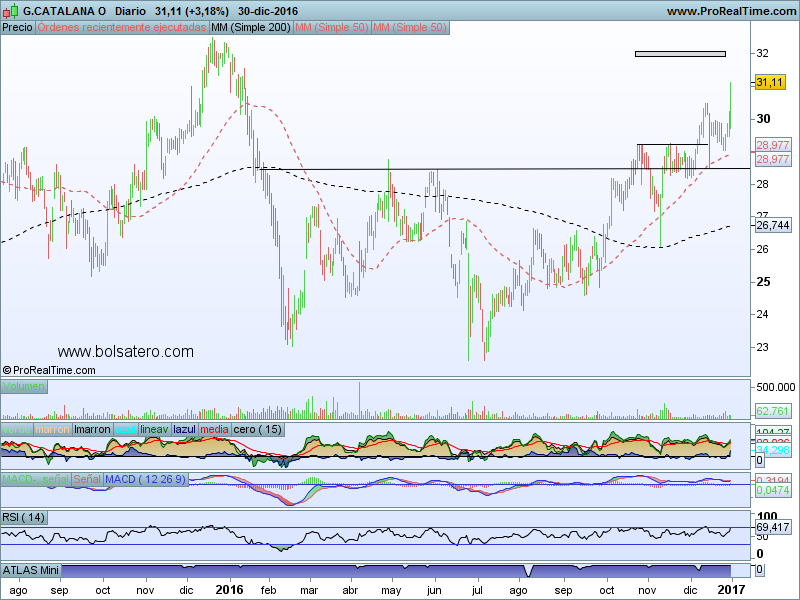The height and width of the screenshot is (600, 800).
Task: Open the RSI (14) indicator settings label
Action: point(24,518)
